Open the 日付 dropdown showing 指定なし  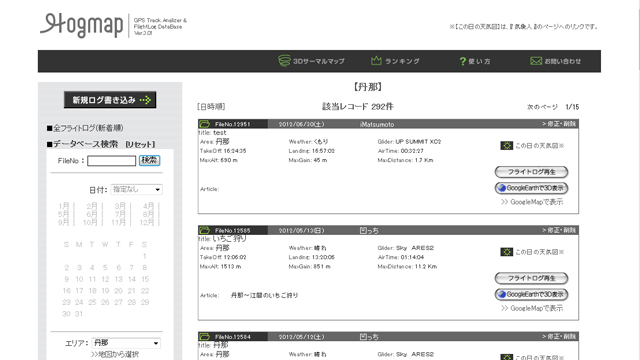coord(136,189)
